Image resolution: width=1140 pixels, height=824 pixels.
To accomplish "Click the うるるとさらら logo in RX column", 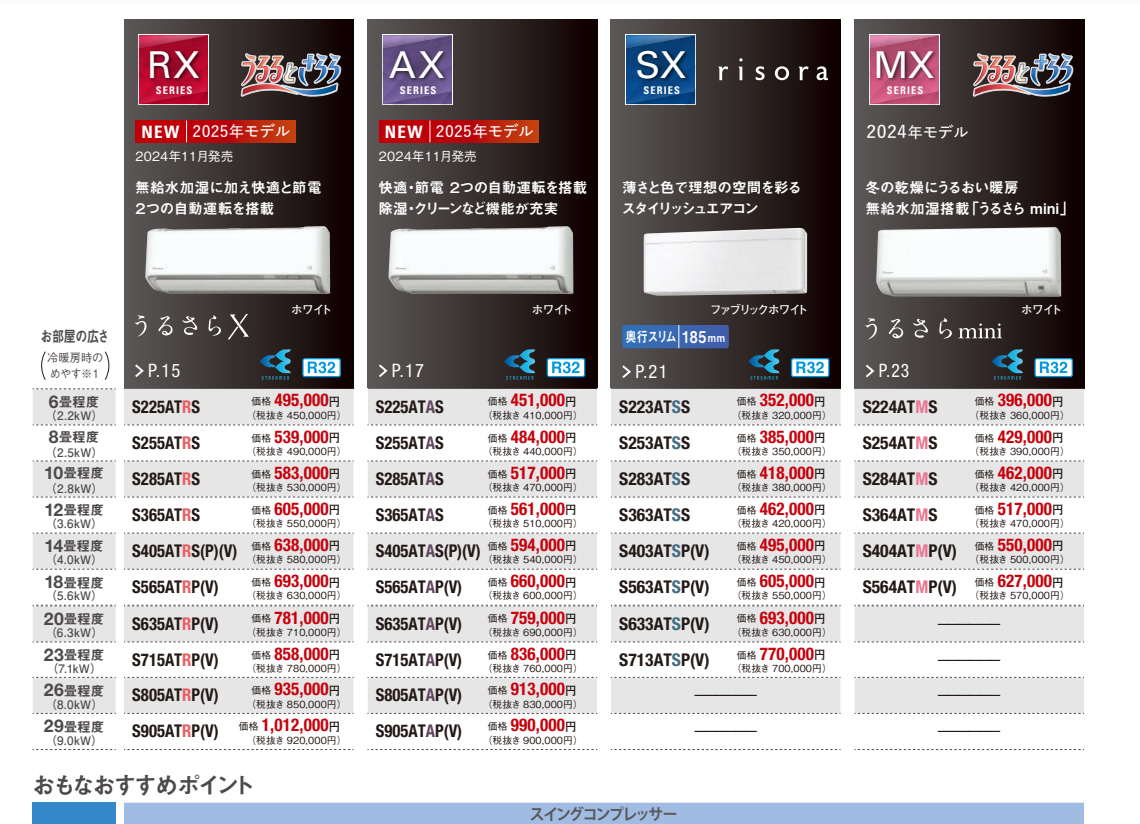I will pyautogui.click(x=291, y=74).
